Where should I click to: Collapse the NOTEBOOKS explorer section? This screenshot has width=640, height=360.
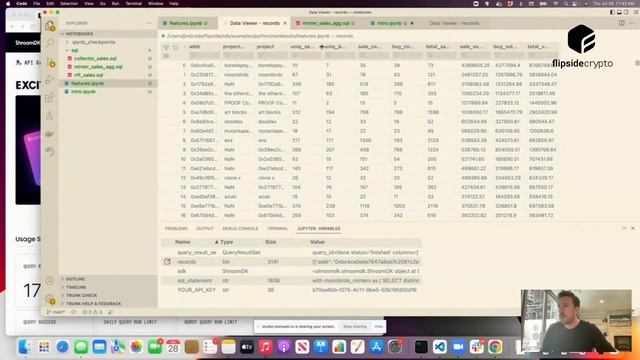pyautogui.click(x=79, y=34)
